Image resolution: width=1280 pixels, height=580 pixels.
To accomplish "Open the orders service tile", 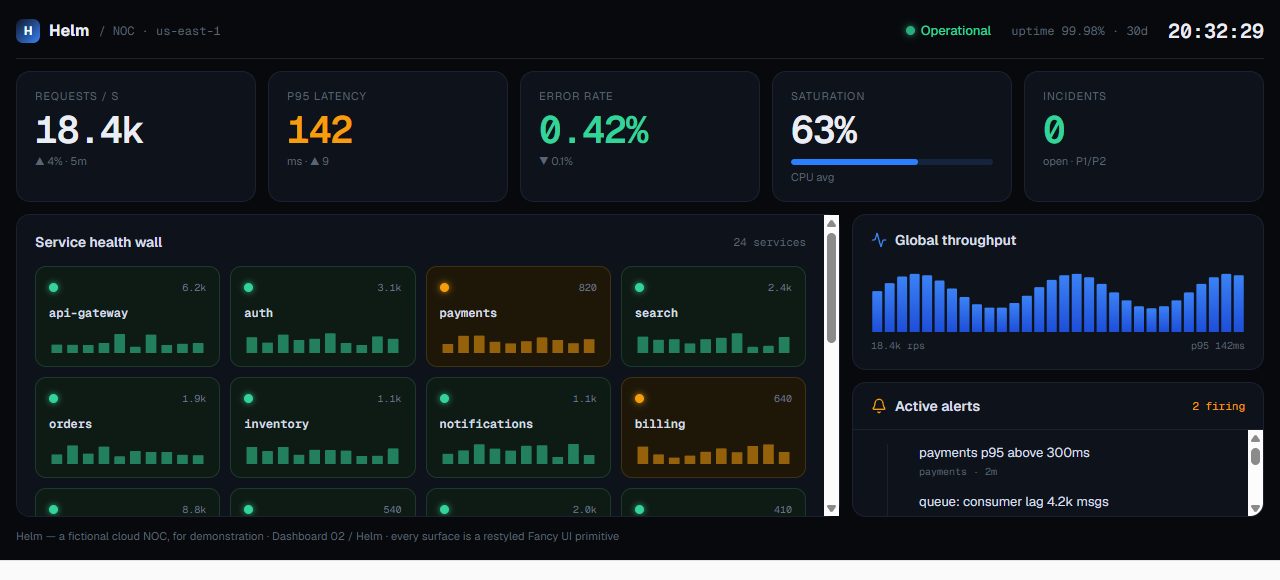I will click(127, 427).
